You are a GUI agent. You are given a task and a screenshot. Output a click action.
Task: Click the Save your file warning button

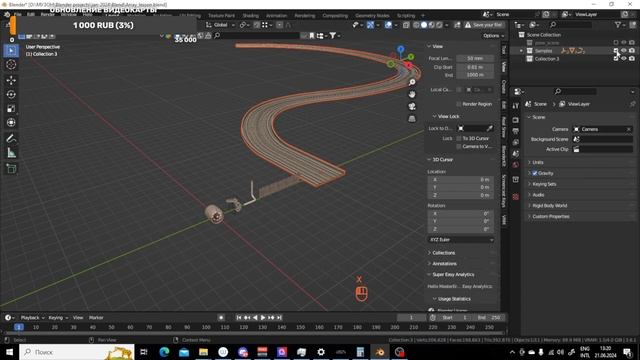pyautogui.click(x=484, y=25)
